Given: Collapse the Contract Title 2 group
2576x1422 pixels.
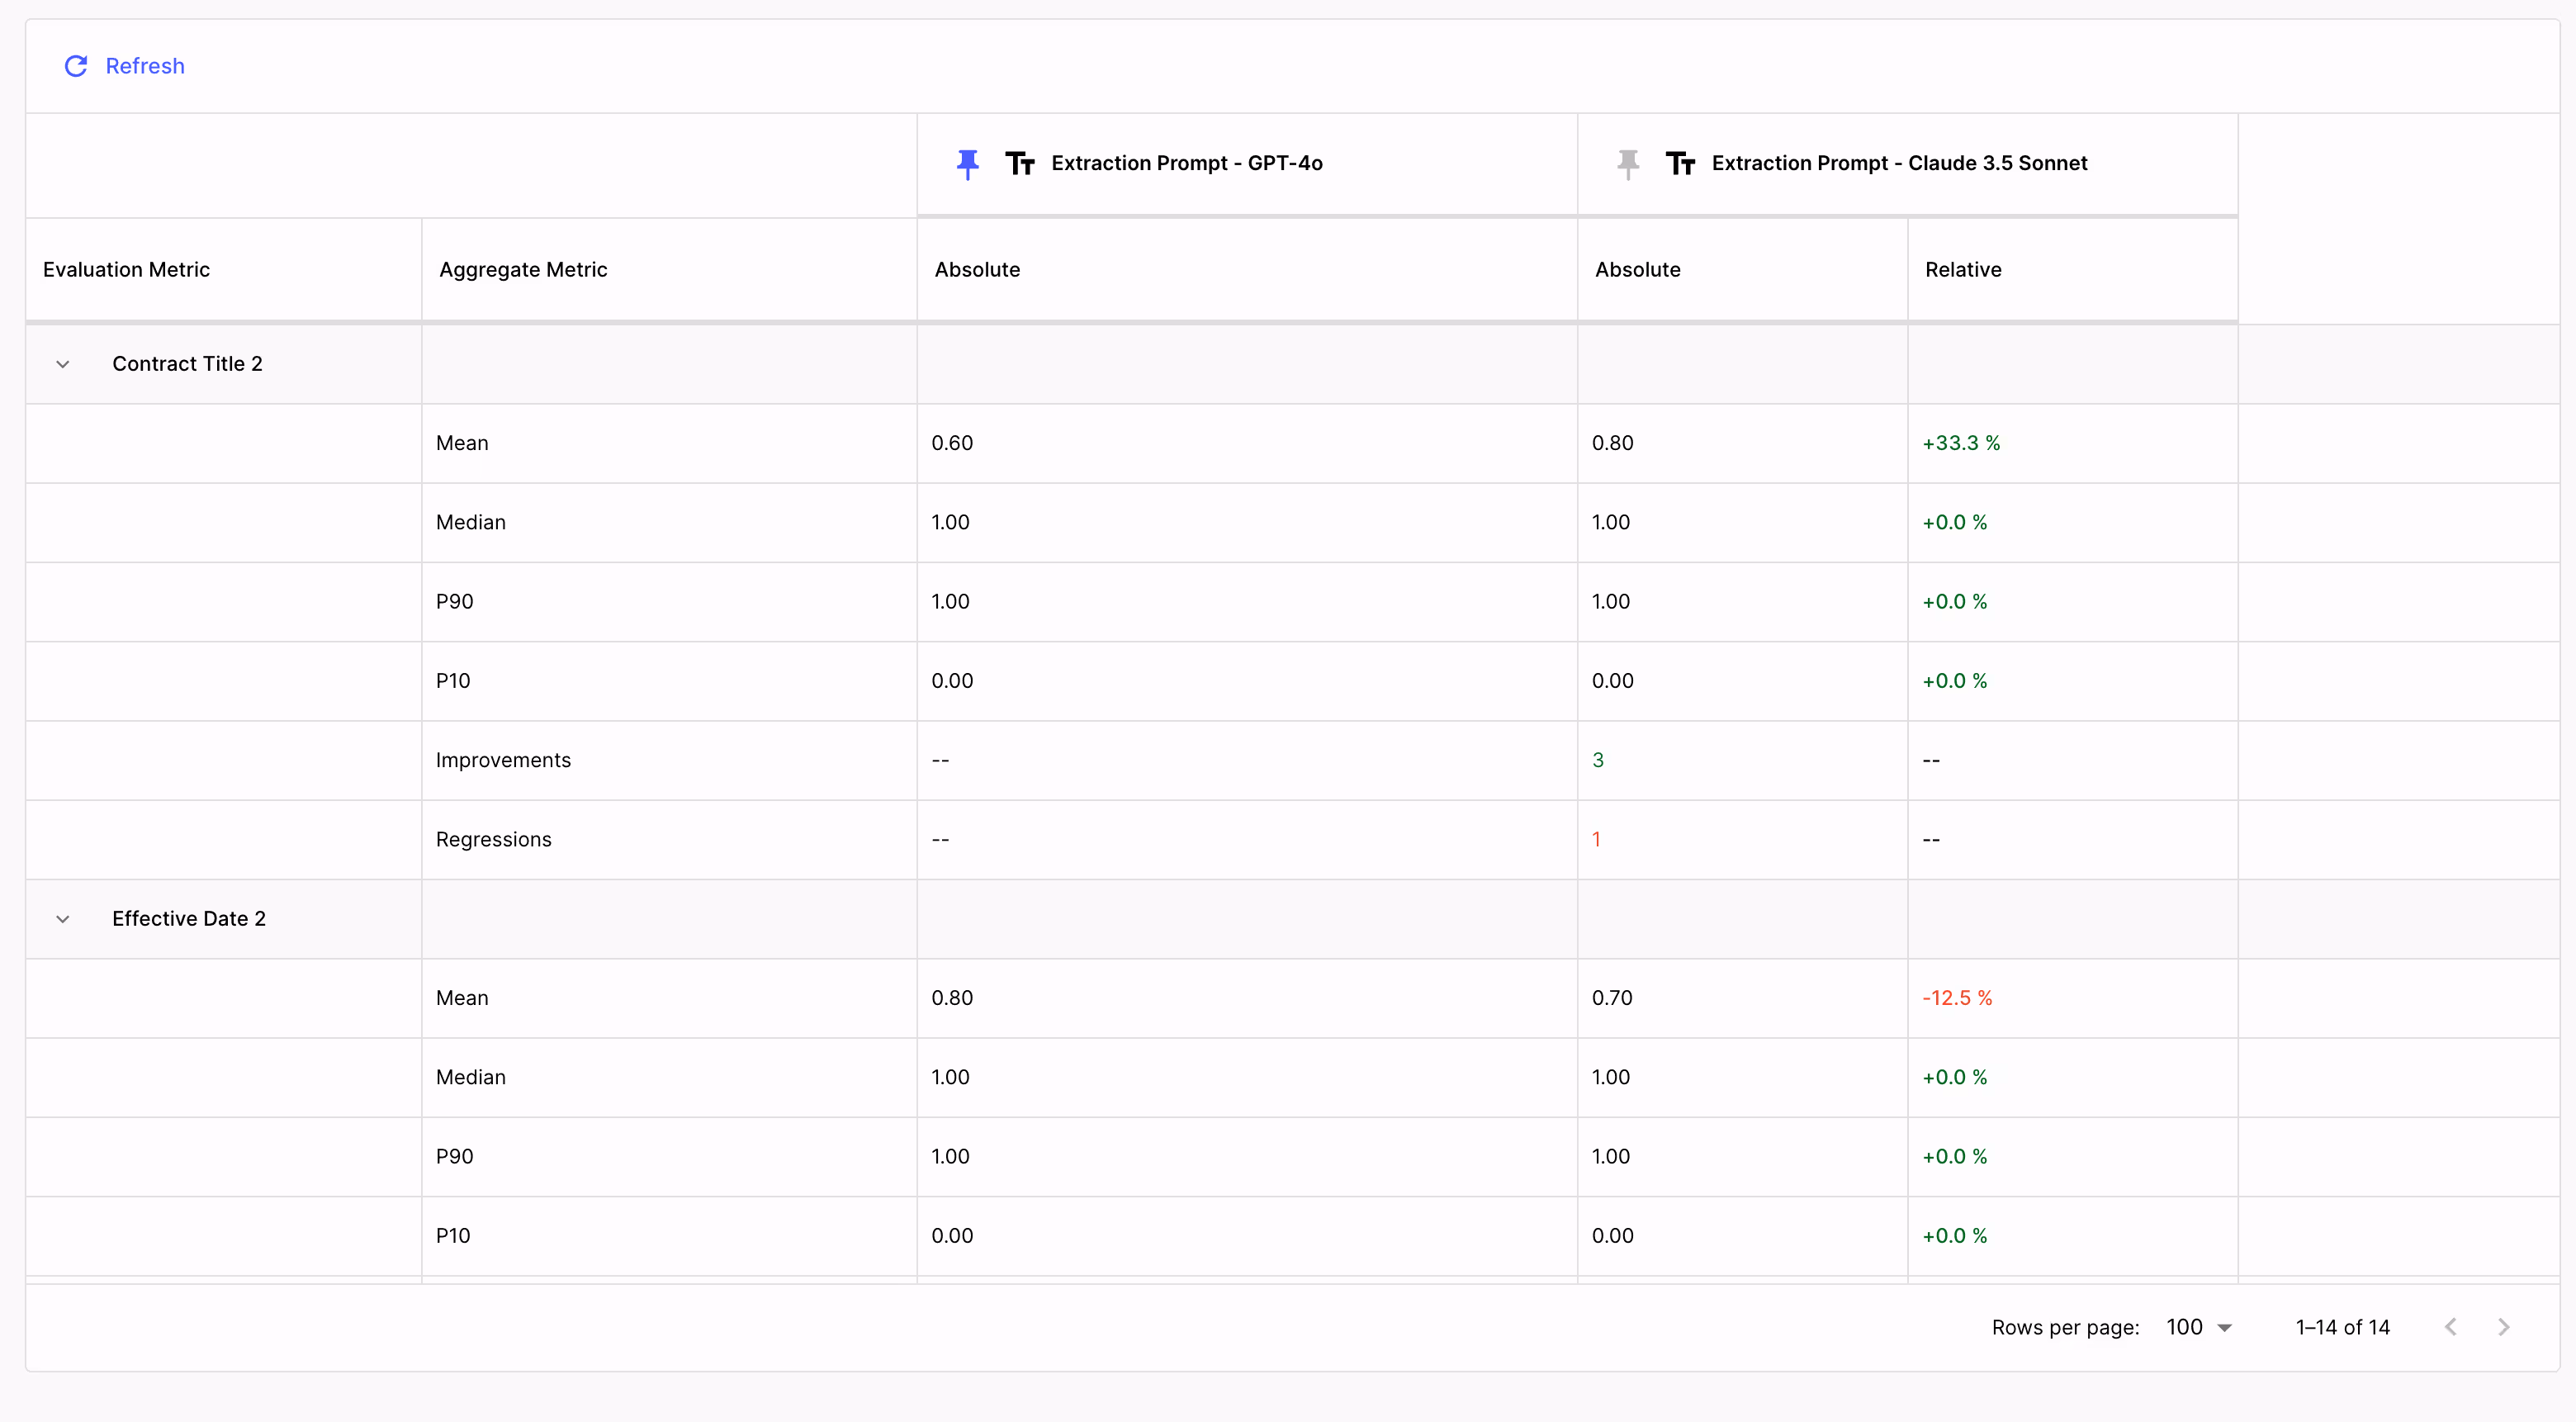Looking at the screenshot, I should pos(63,364).
